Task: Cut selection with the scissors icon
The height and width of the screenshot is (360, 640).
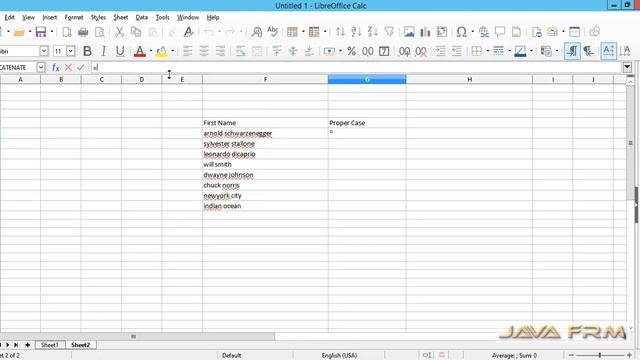Action: pos(119,32)
